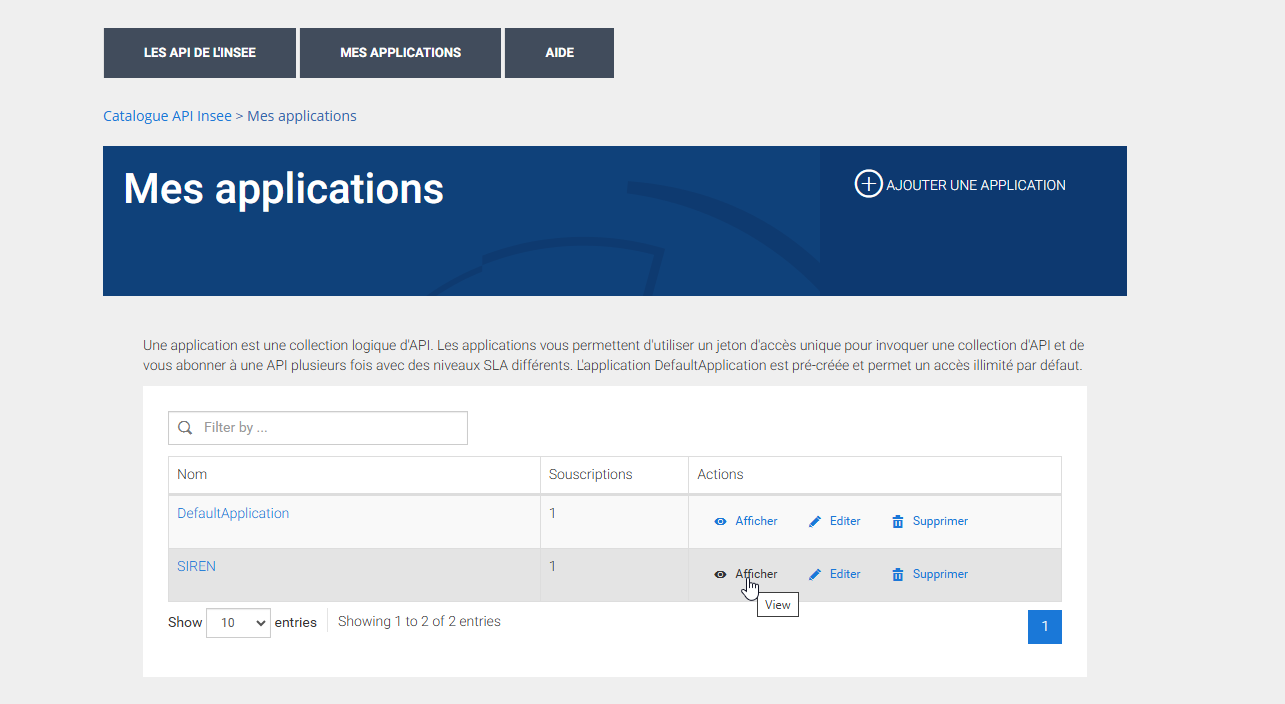This screenshot has width=1285, height=704.
Task: Go to page 1 in pagination
Action: pyautogui.click(x=1044, y=627)
